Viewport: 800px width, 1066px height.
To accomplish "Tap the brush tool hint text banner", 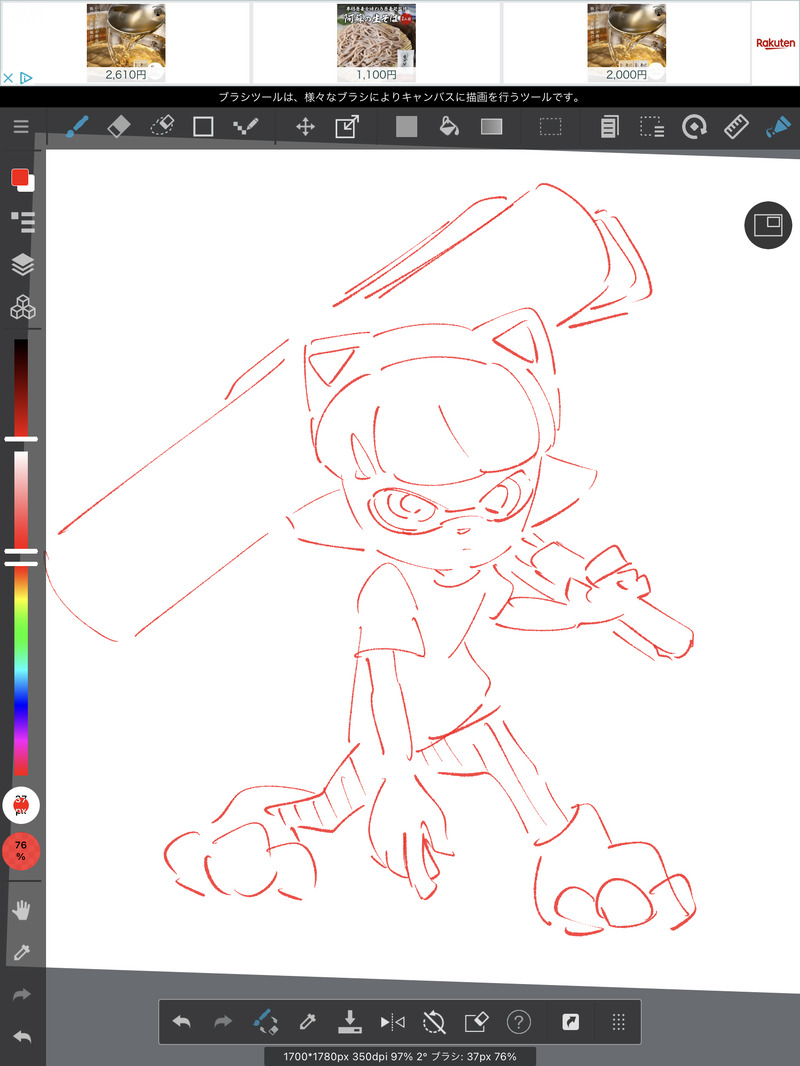I will point(400,97).
